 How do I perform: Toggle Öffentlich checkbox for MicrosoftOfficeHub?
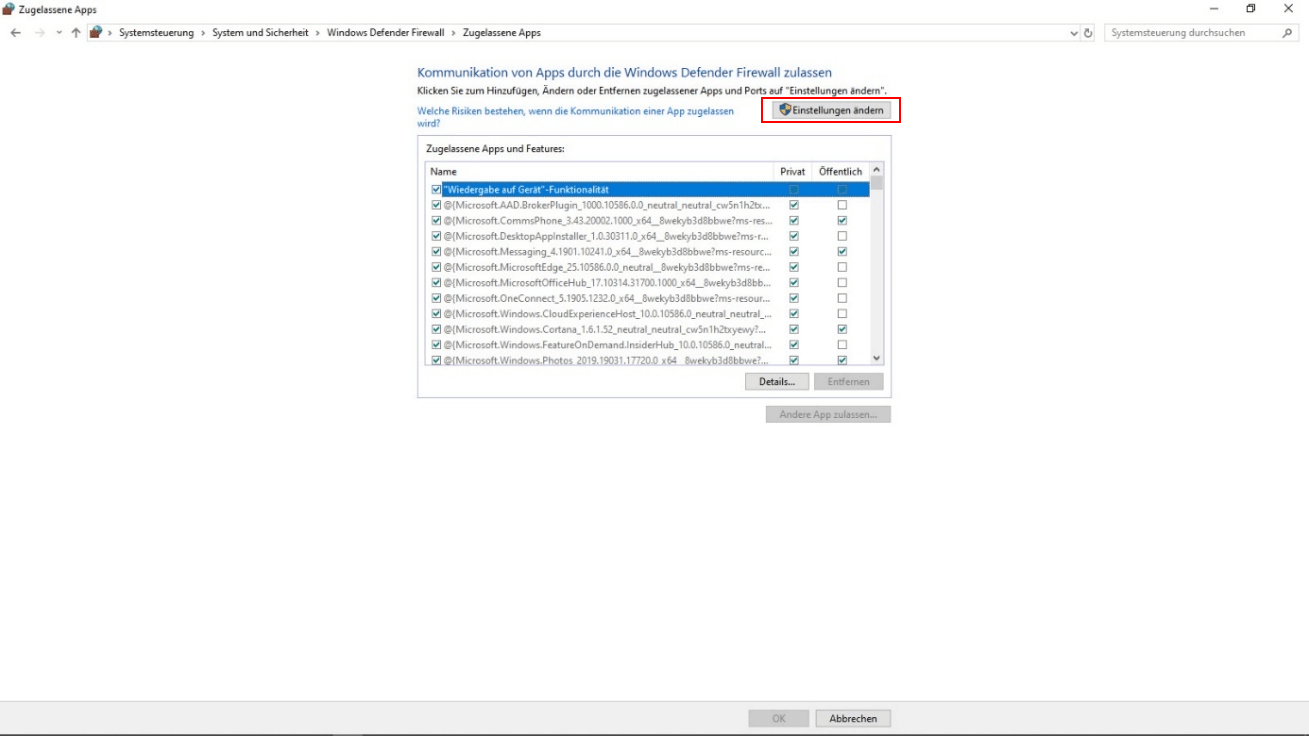tap(842, 282)
